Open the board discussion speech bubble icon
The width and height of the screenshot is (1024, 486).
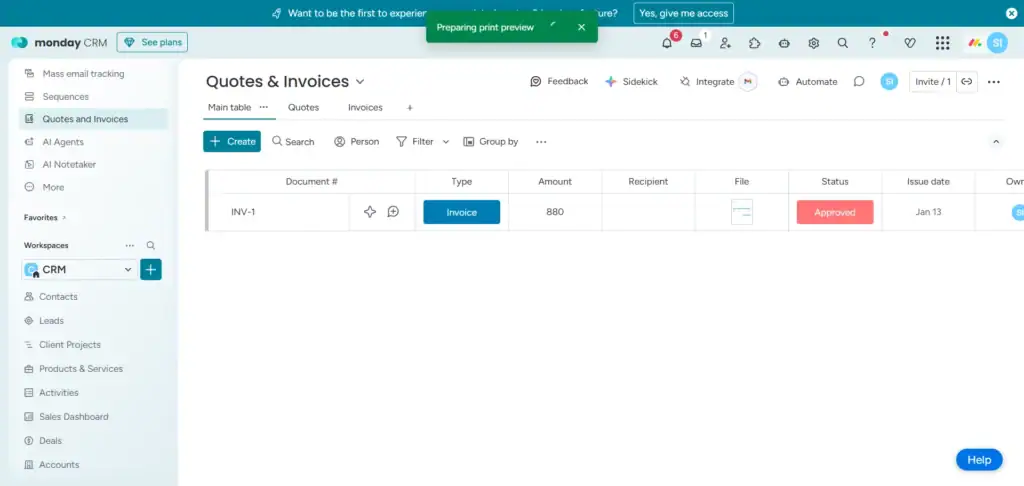(859, 82)
